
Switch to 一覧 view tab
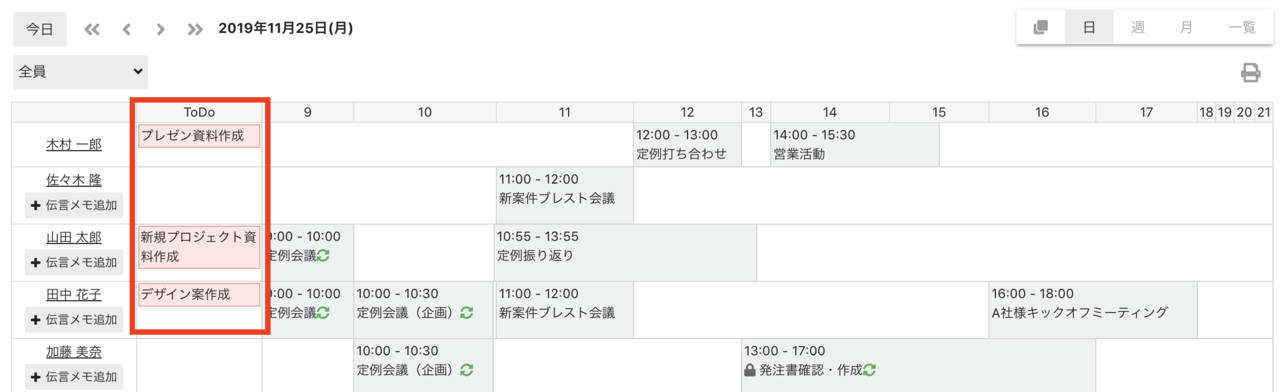coord(1241,28)
